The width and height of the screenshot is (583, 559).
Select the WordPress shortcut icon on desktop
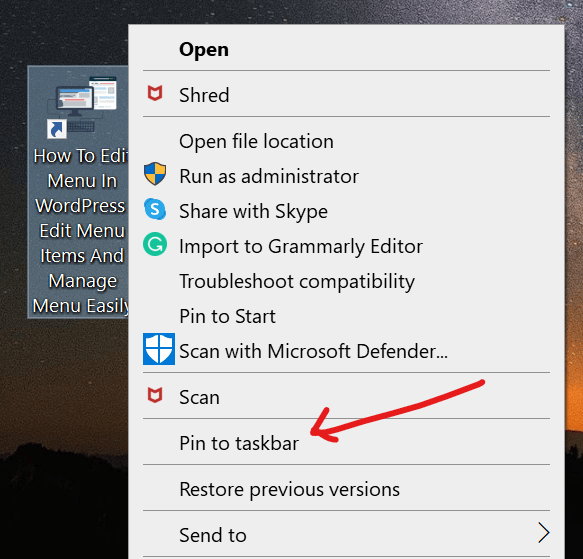(82, 107)
